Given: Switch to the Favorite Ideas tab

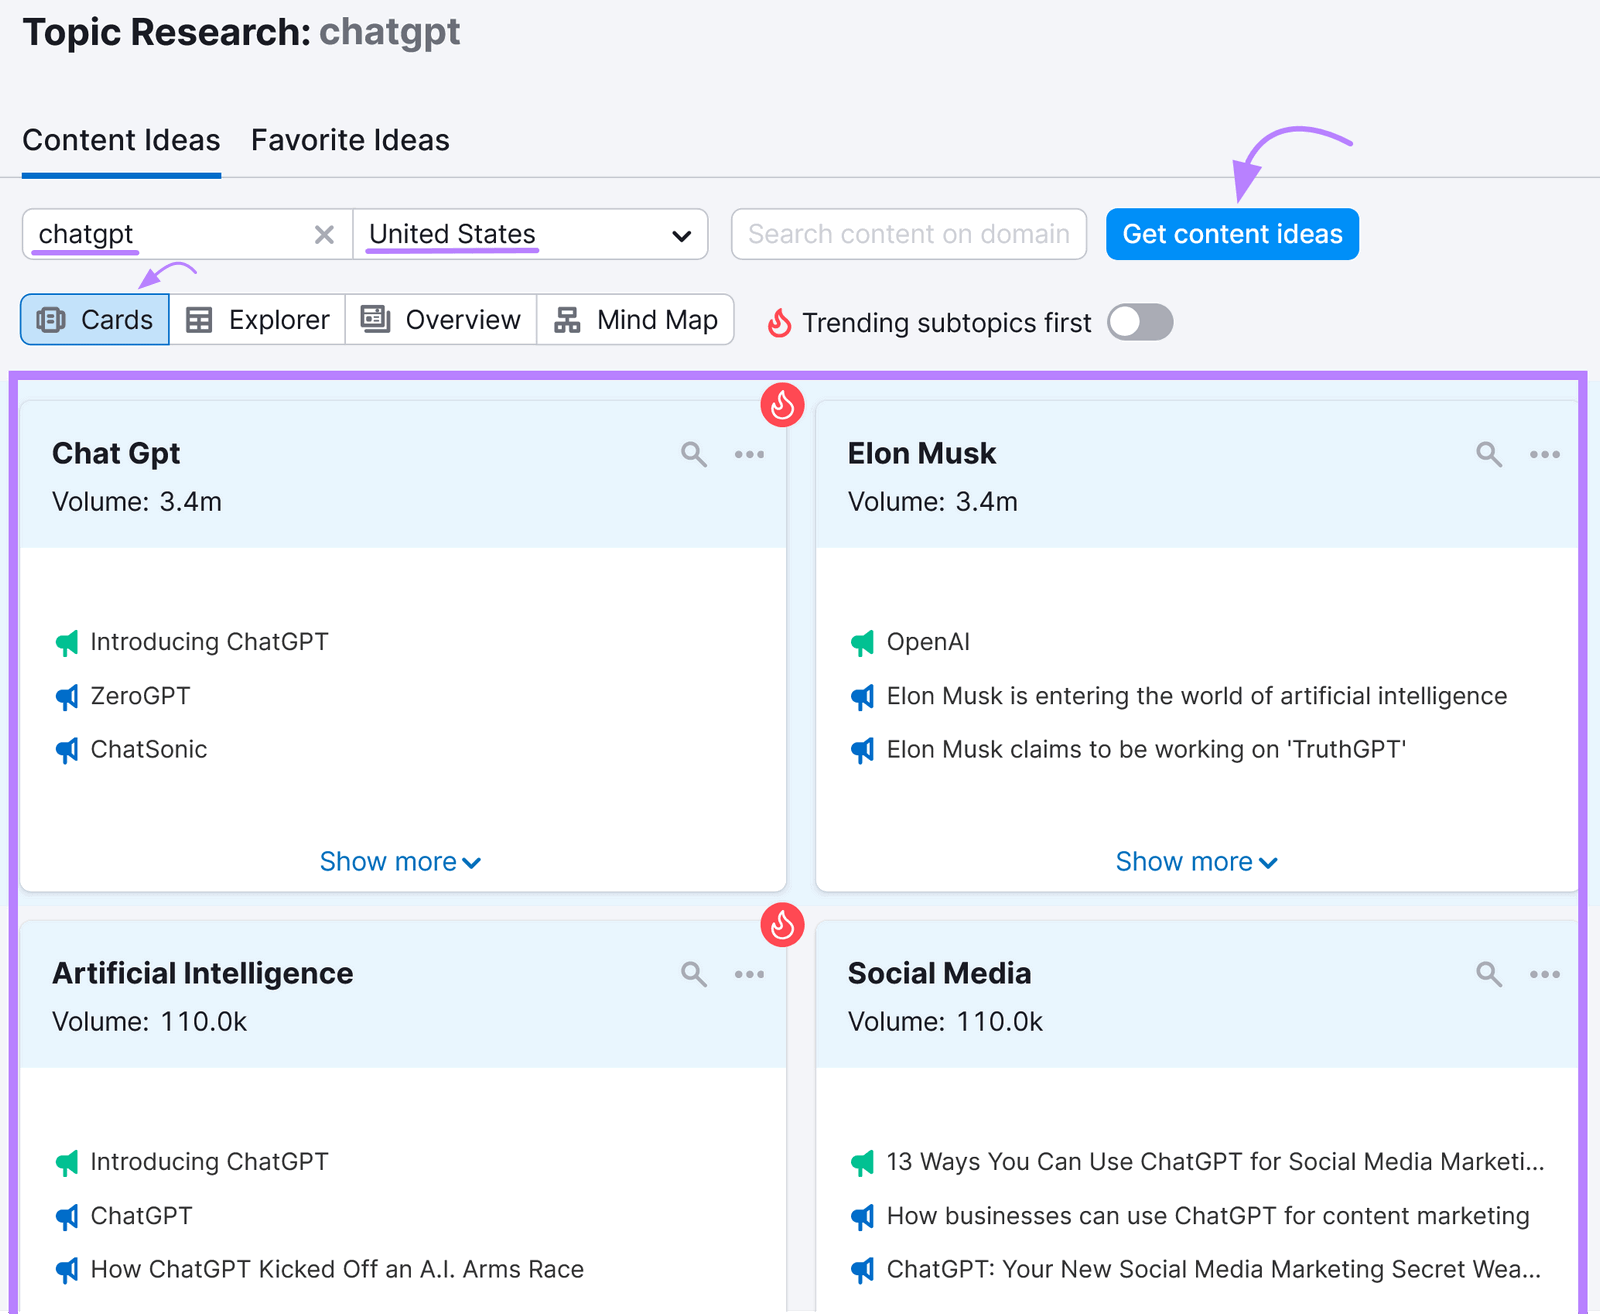Looking at the screenshot, I should coord(349,140).
